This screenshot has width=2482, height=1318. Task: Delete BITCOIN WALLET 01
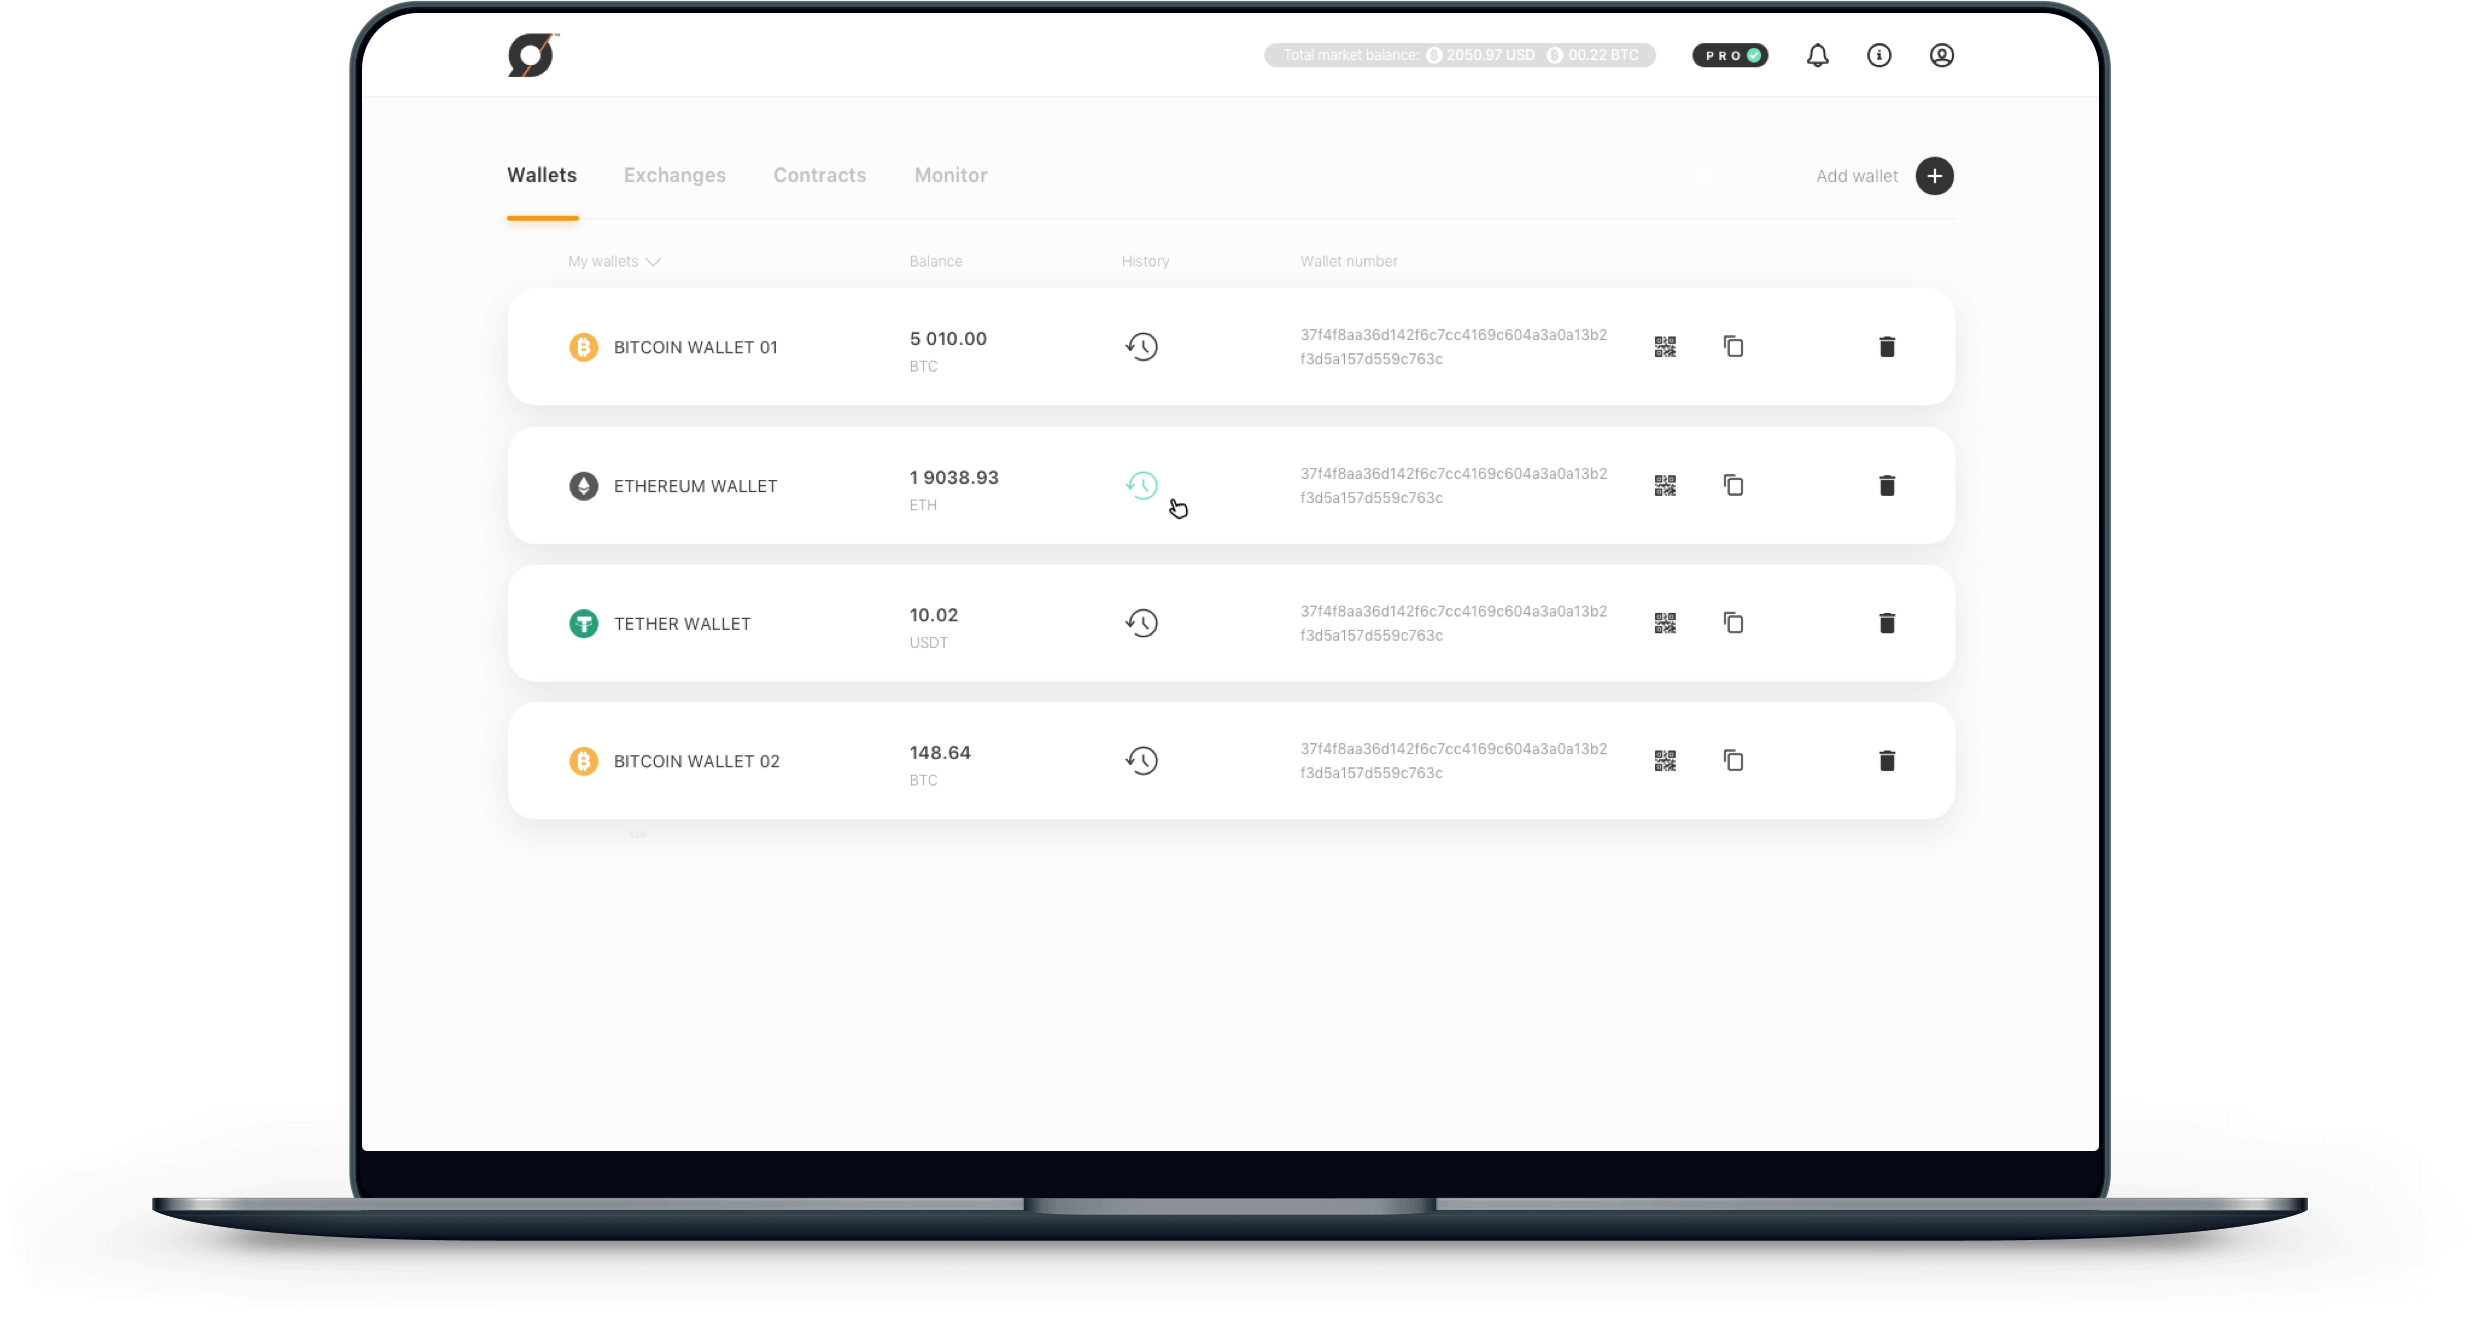coord(1887,347)
